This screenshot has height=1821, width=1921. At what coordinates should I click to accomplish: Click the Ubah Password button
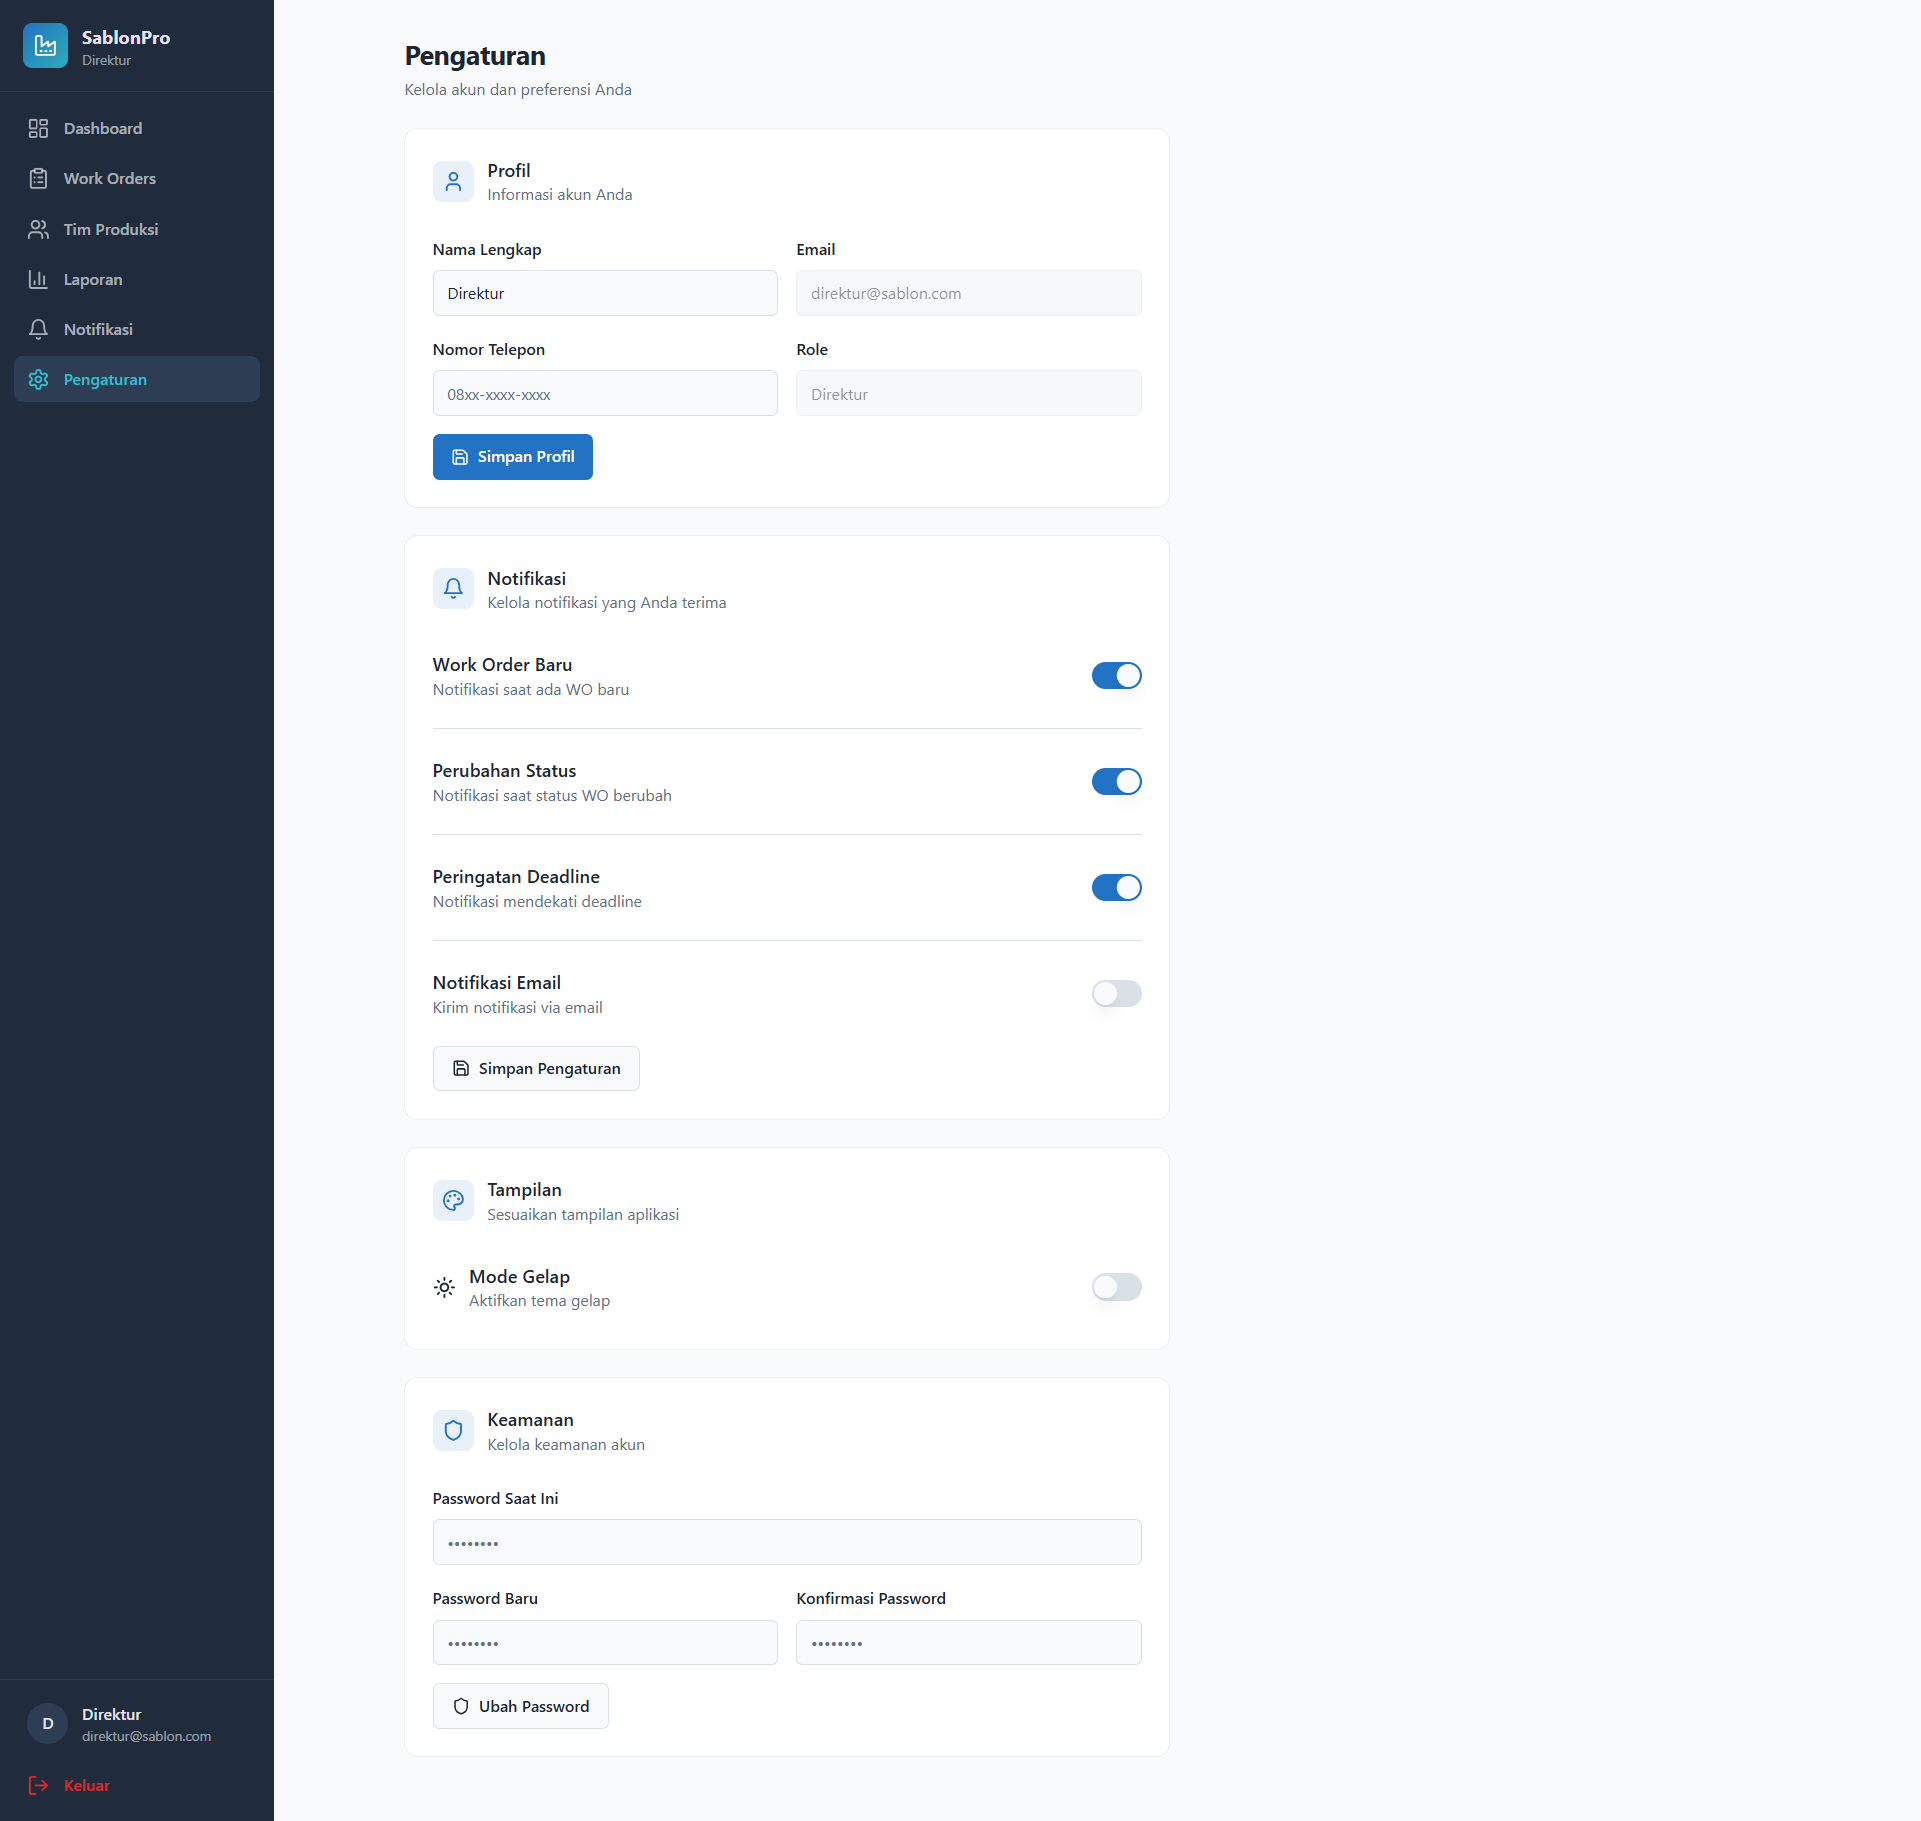(520, 1706)
